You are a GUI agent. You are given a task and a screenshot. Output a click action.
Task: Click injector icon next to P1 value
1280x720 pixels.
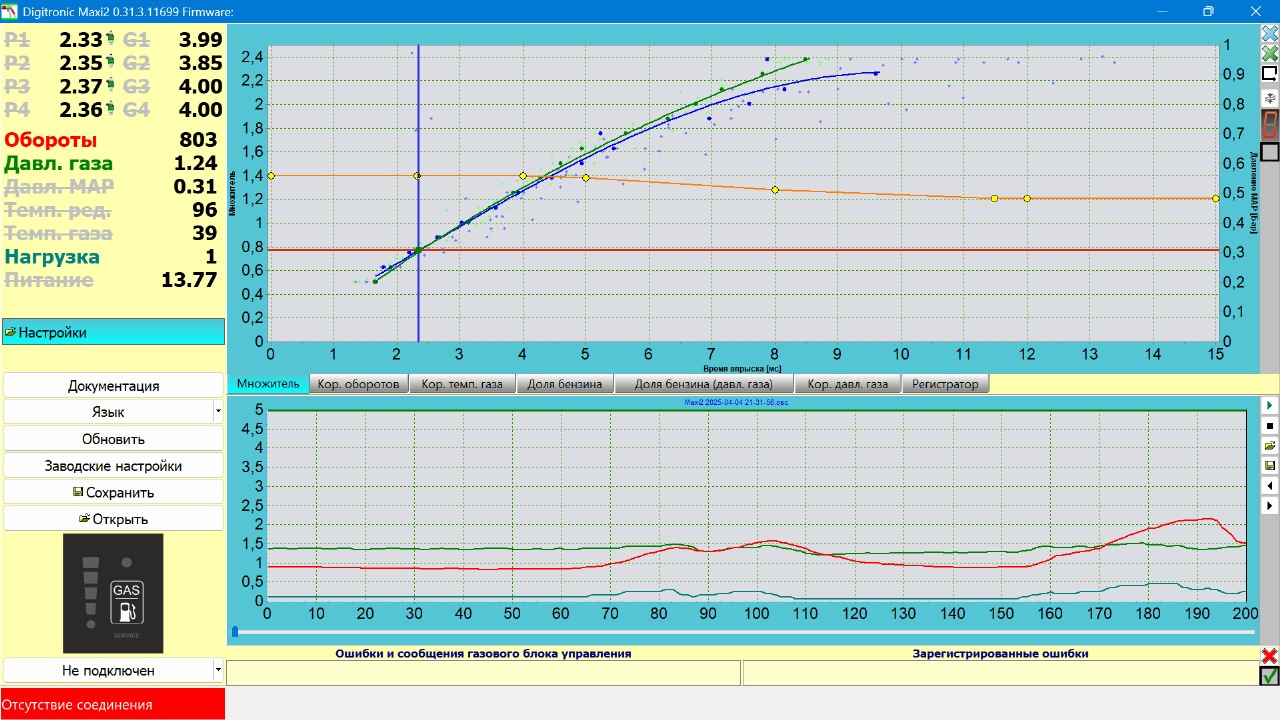[109, 39]
